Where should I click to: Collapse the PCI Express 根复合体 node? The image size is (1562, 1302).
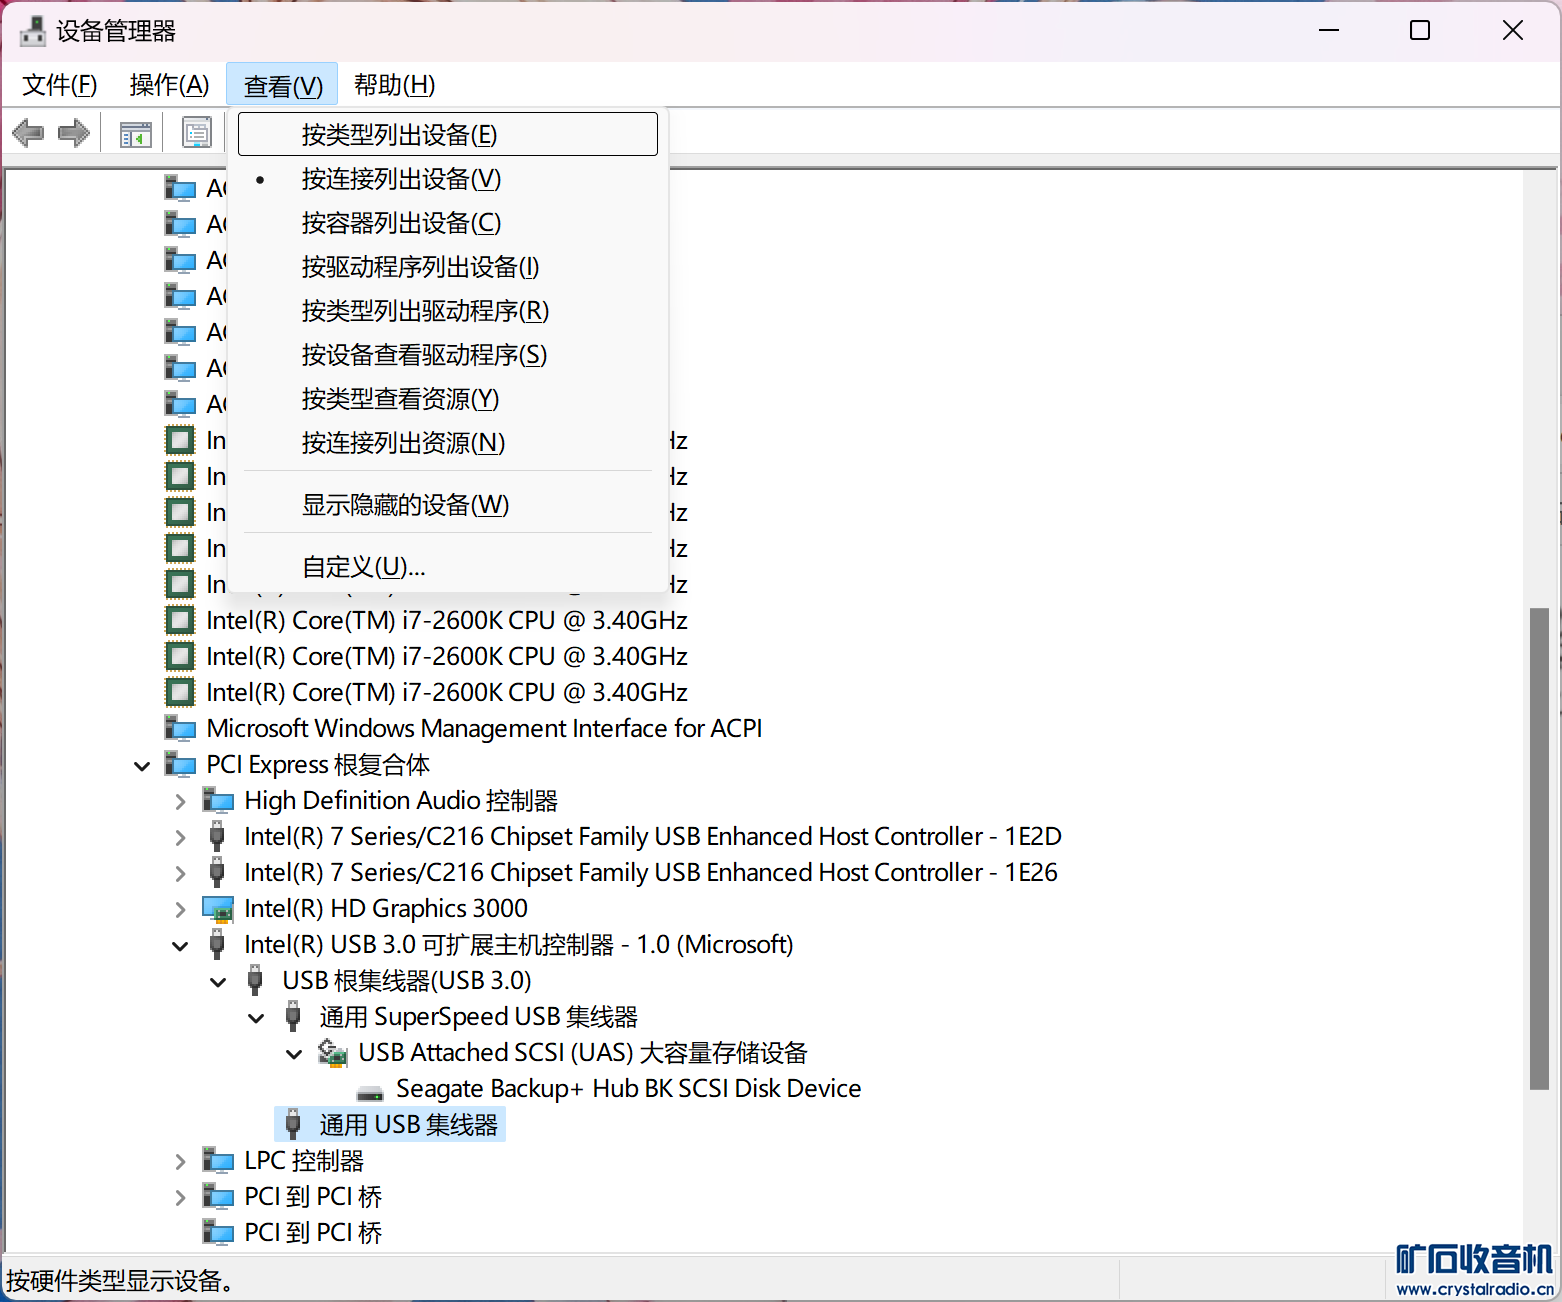point(142,766)
